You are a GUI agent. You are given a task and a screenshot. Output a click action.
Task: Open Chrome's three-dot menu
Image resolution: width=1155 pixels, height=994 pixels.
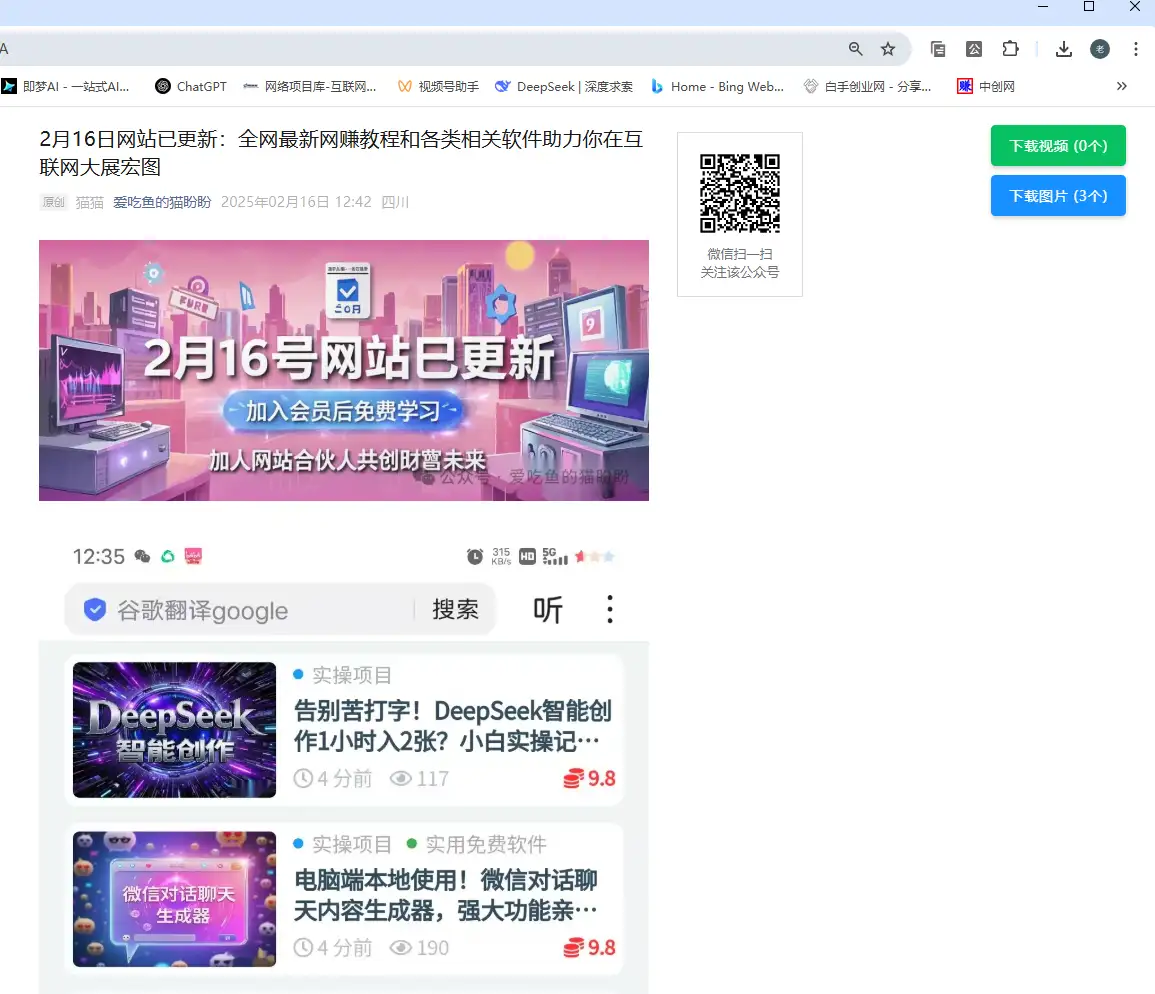click(x=1136, y=49)
